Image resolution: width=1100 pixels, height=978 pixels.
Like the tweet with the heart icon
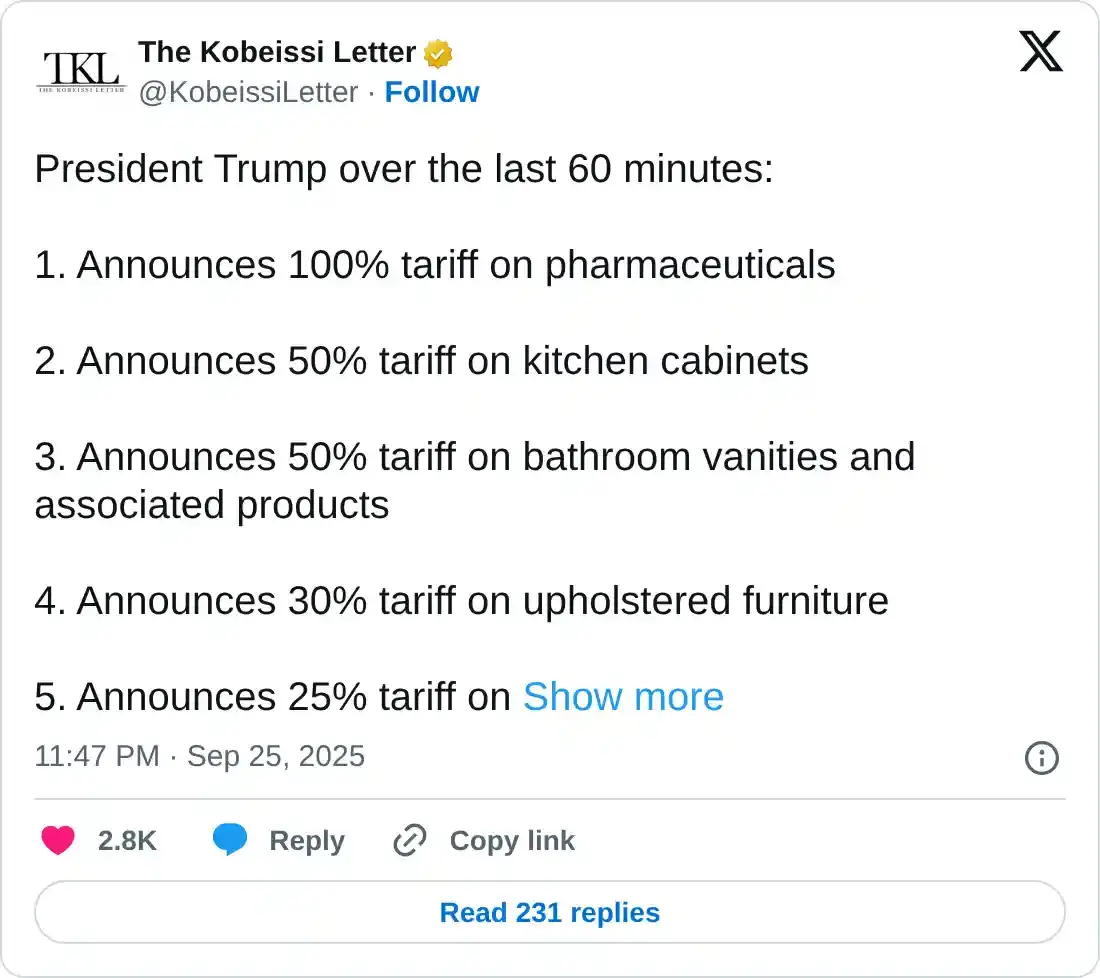pyautogui.click(x=58, y=841)
